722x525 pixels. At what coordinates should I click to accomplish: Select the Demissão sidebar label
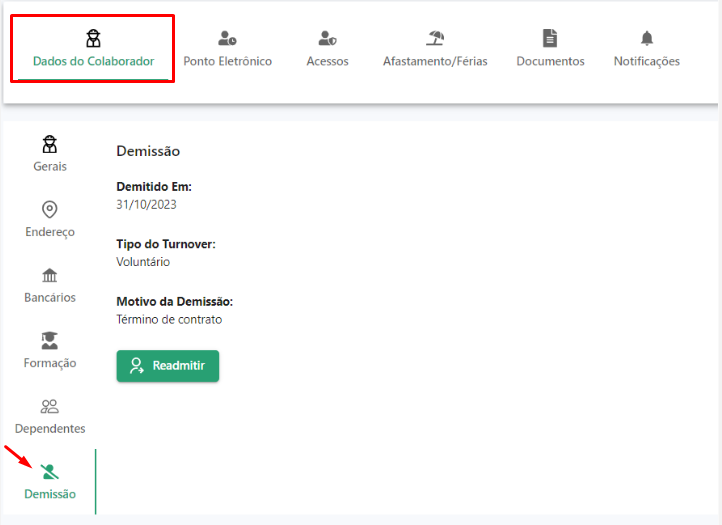click(50, 494)
